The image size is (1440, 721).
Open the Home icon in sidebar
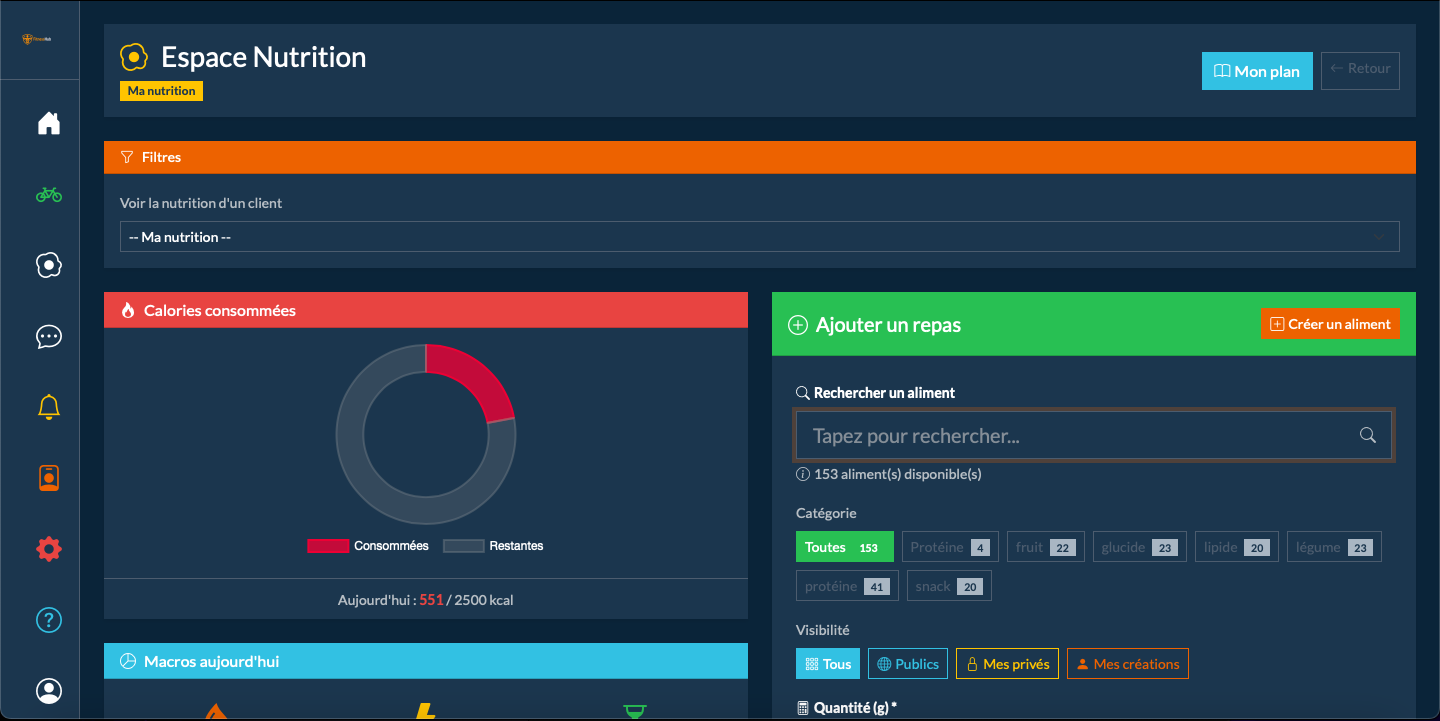[49, 123]
